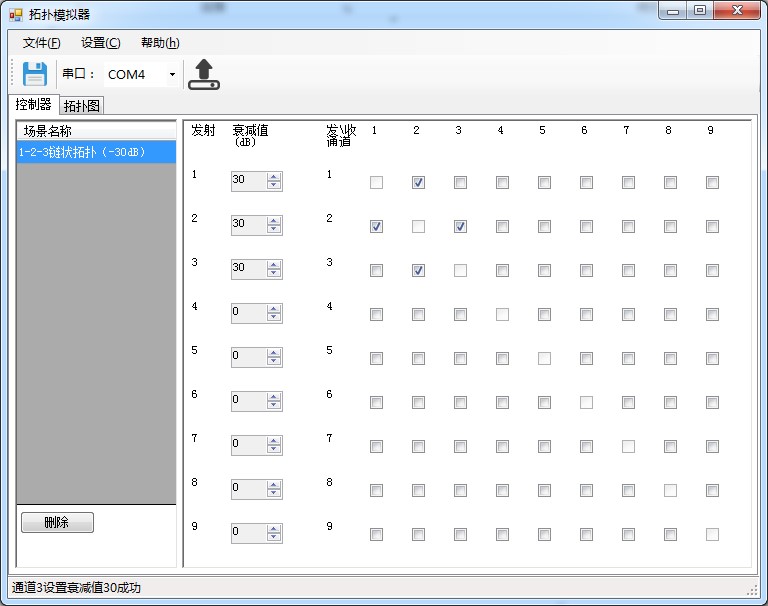Click the blue floppy disk save icon
The width and height of the screenshot is (768, 606).
pyautogui.click(x=35, y=74)
